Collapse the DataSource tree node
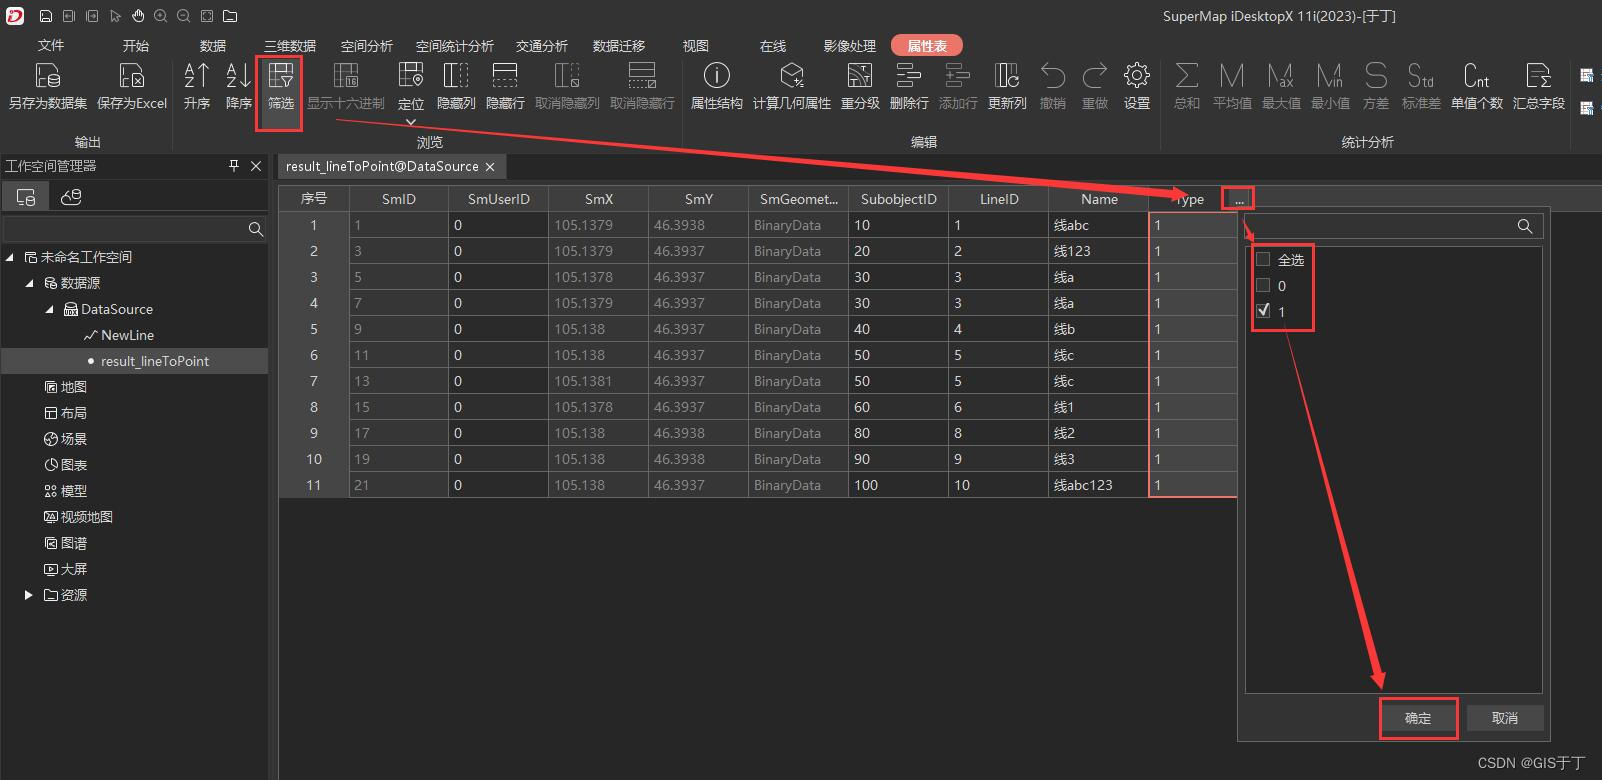 tap(49, 309)
